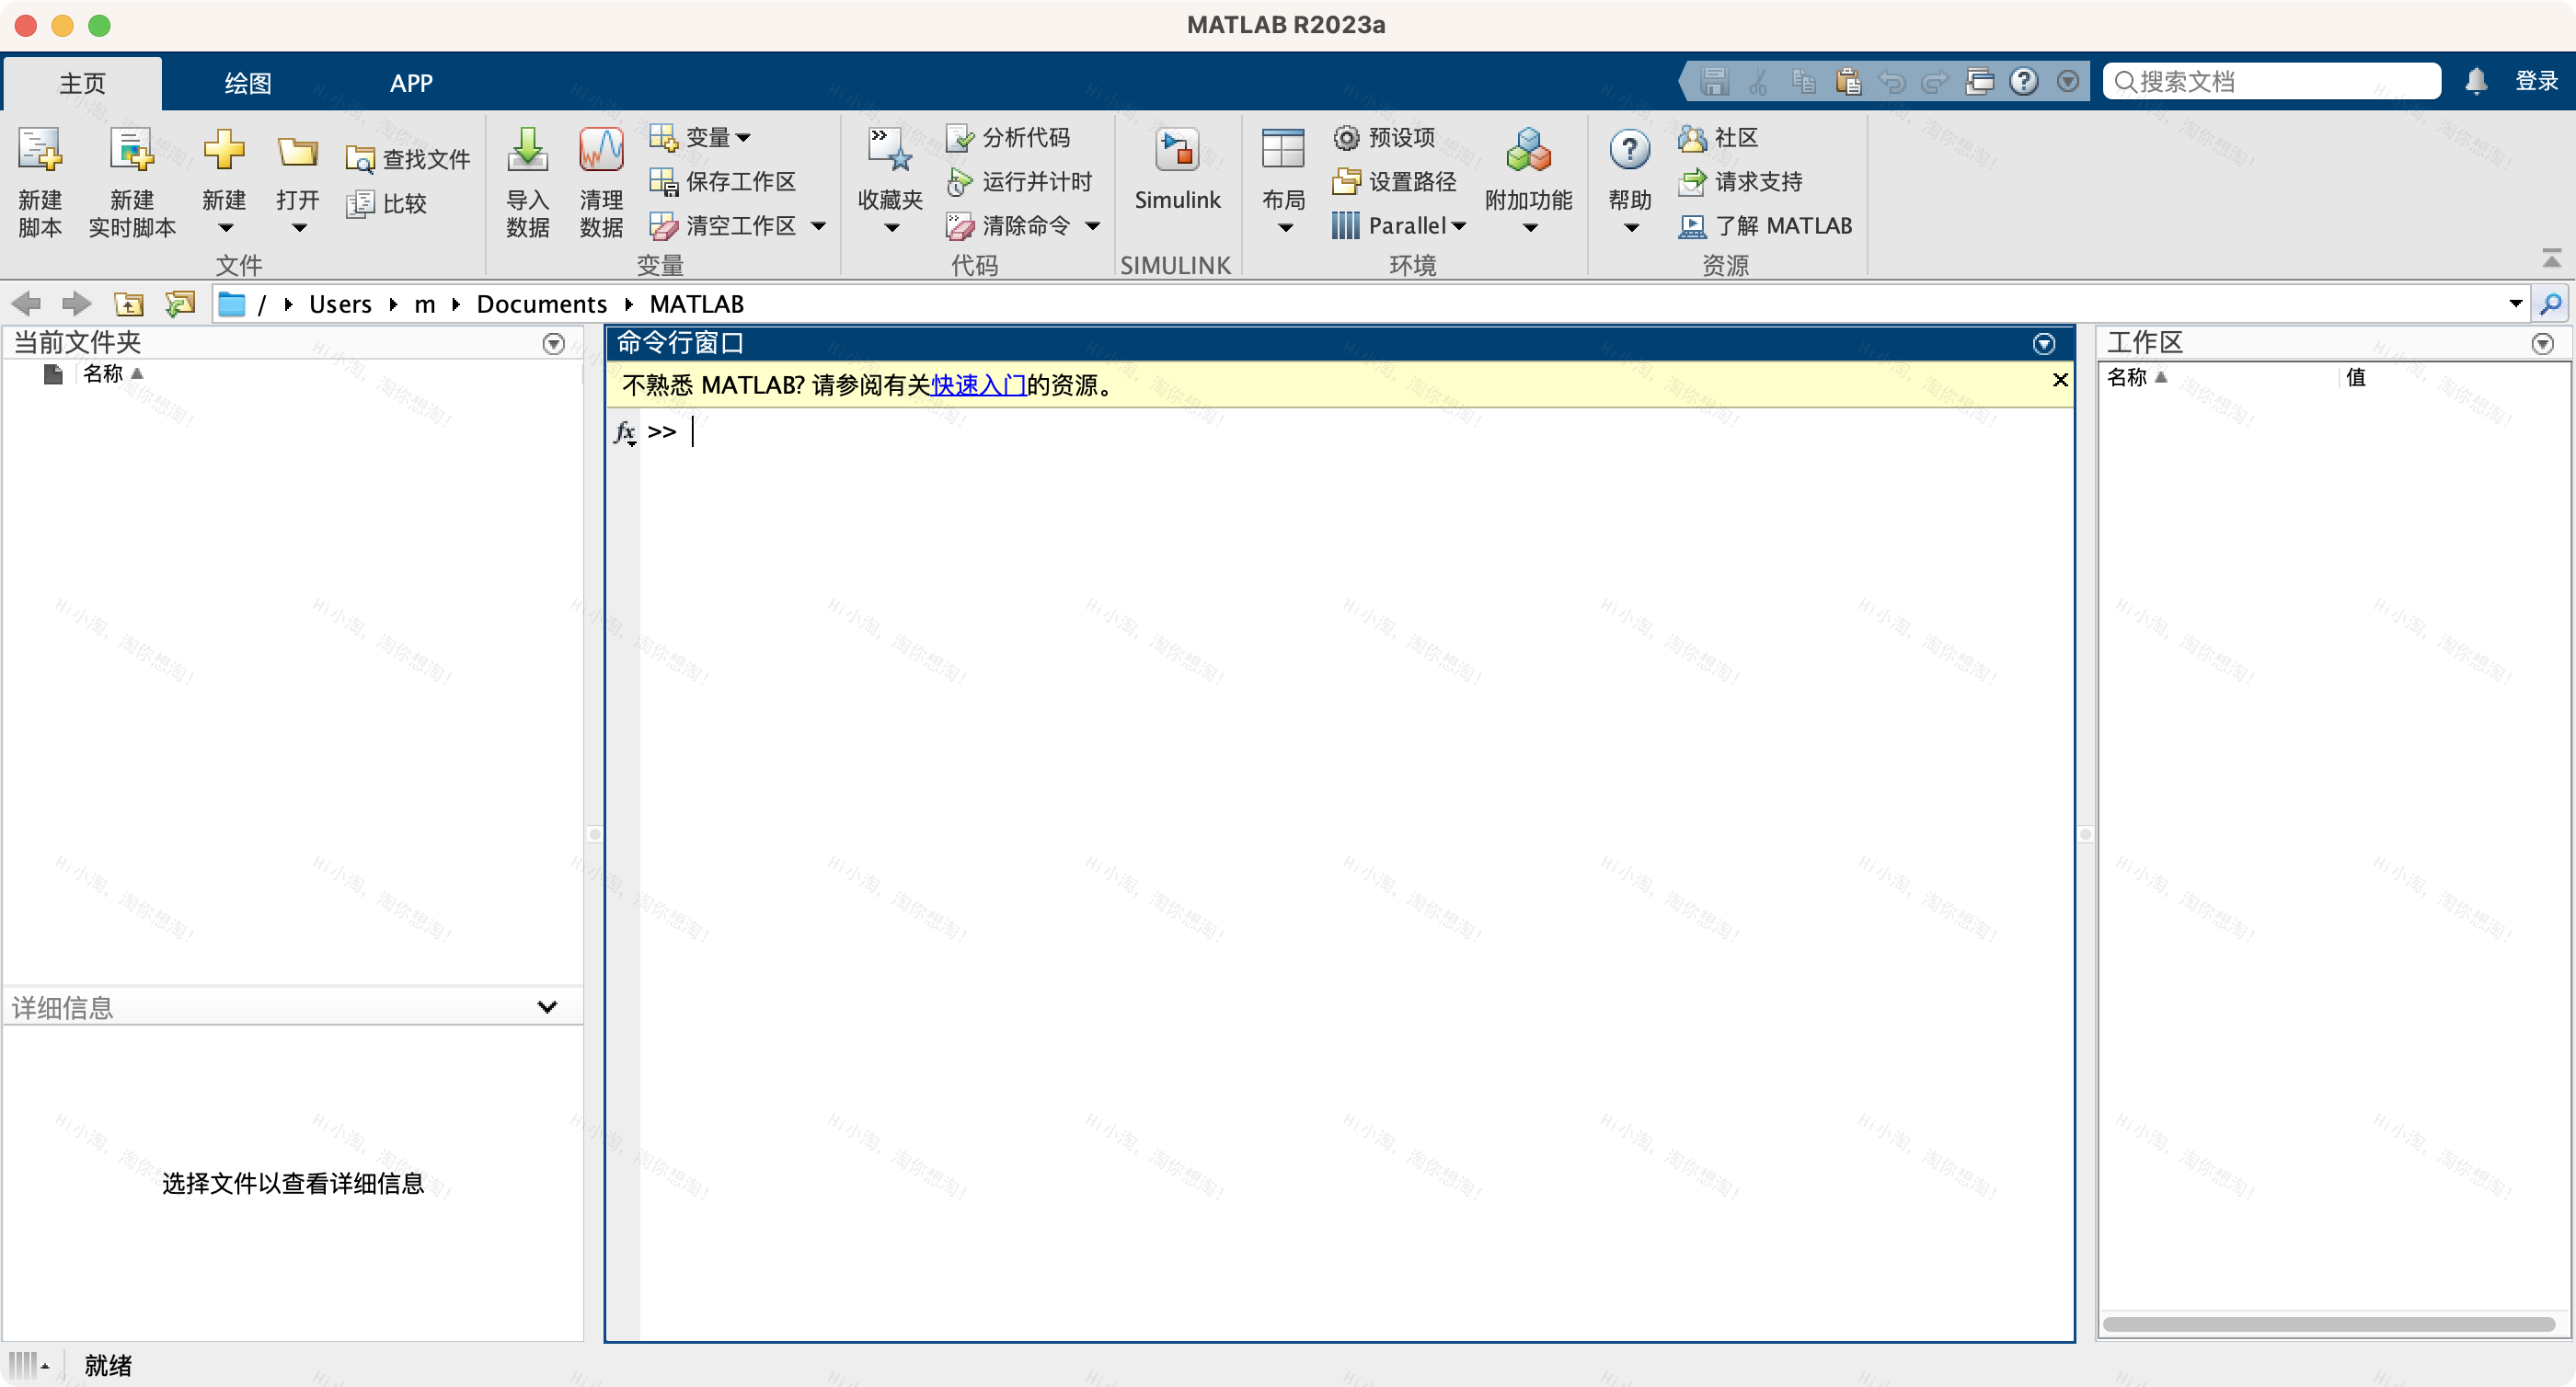
Task: Switch to the 绘图 tab
Action: 246,83
